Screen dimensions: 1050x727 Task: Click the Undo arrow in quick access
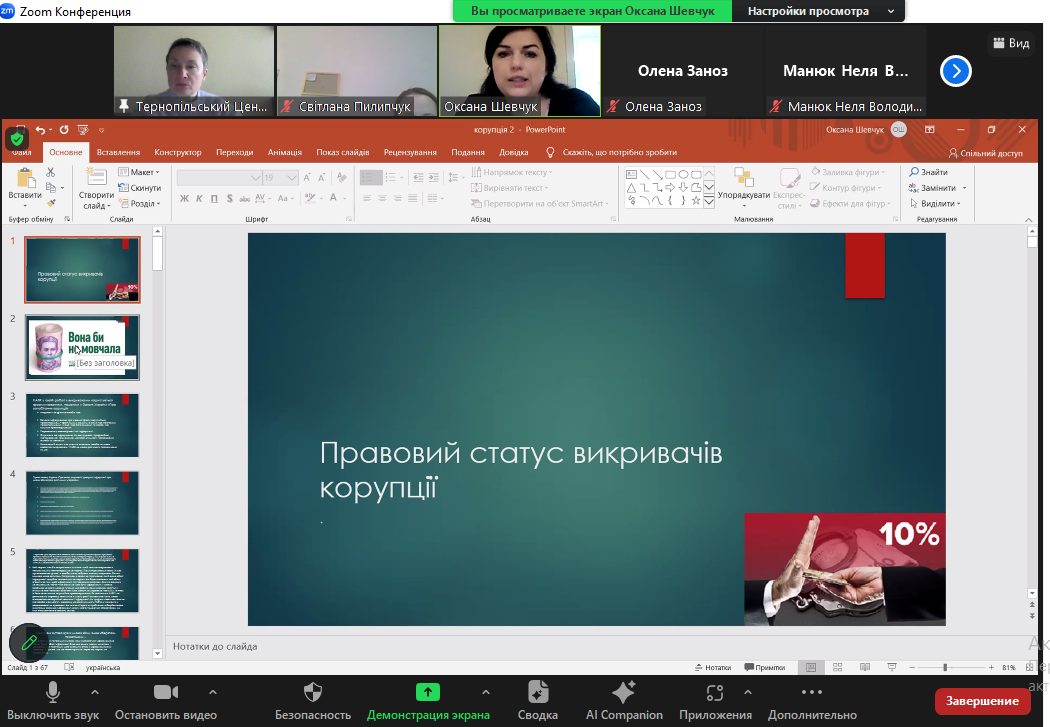click(x=40, y=130)
